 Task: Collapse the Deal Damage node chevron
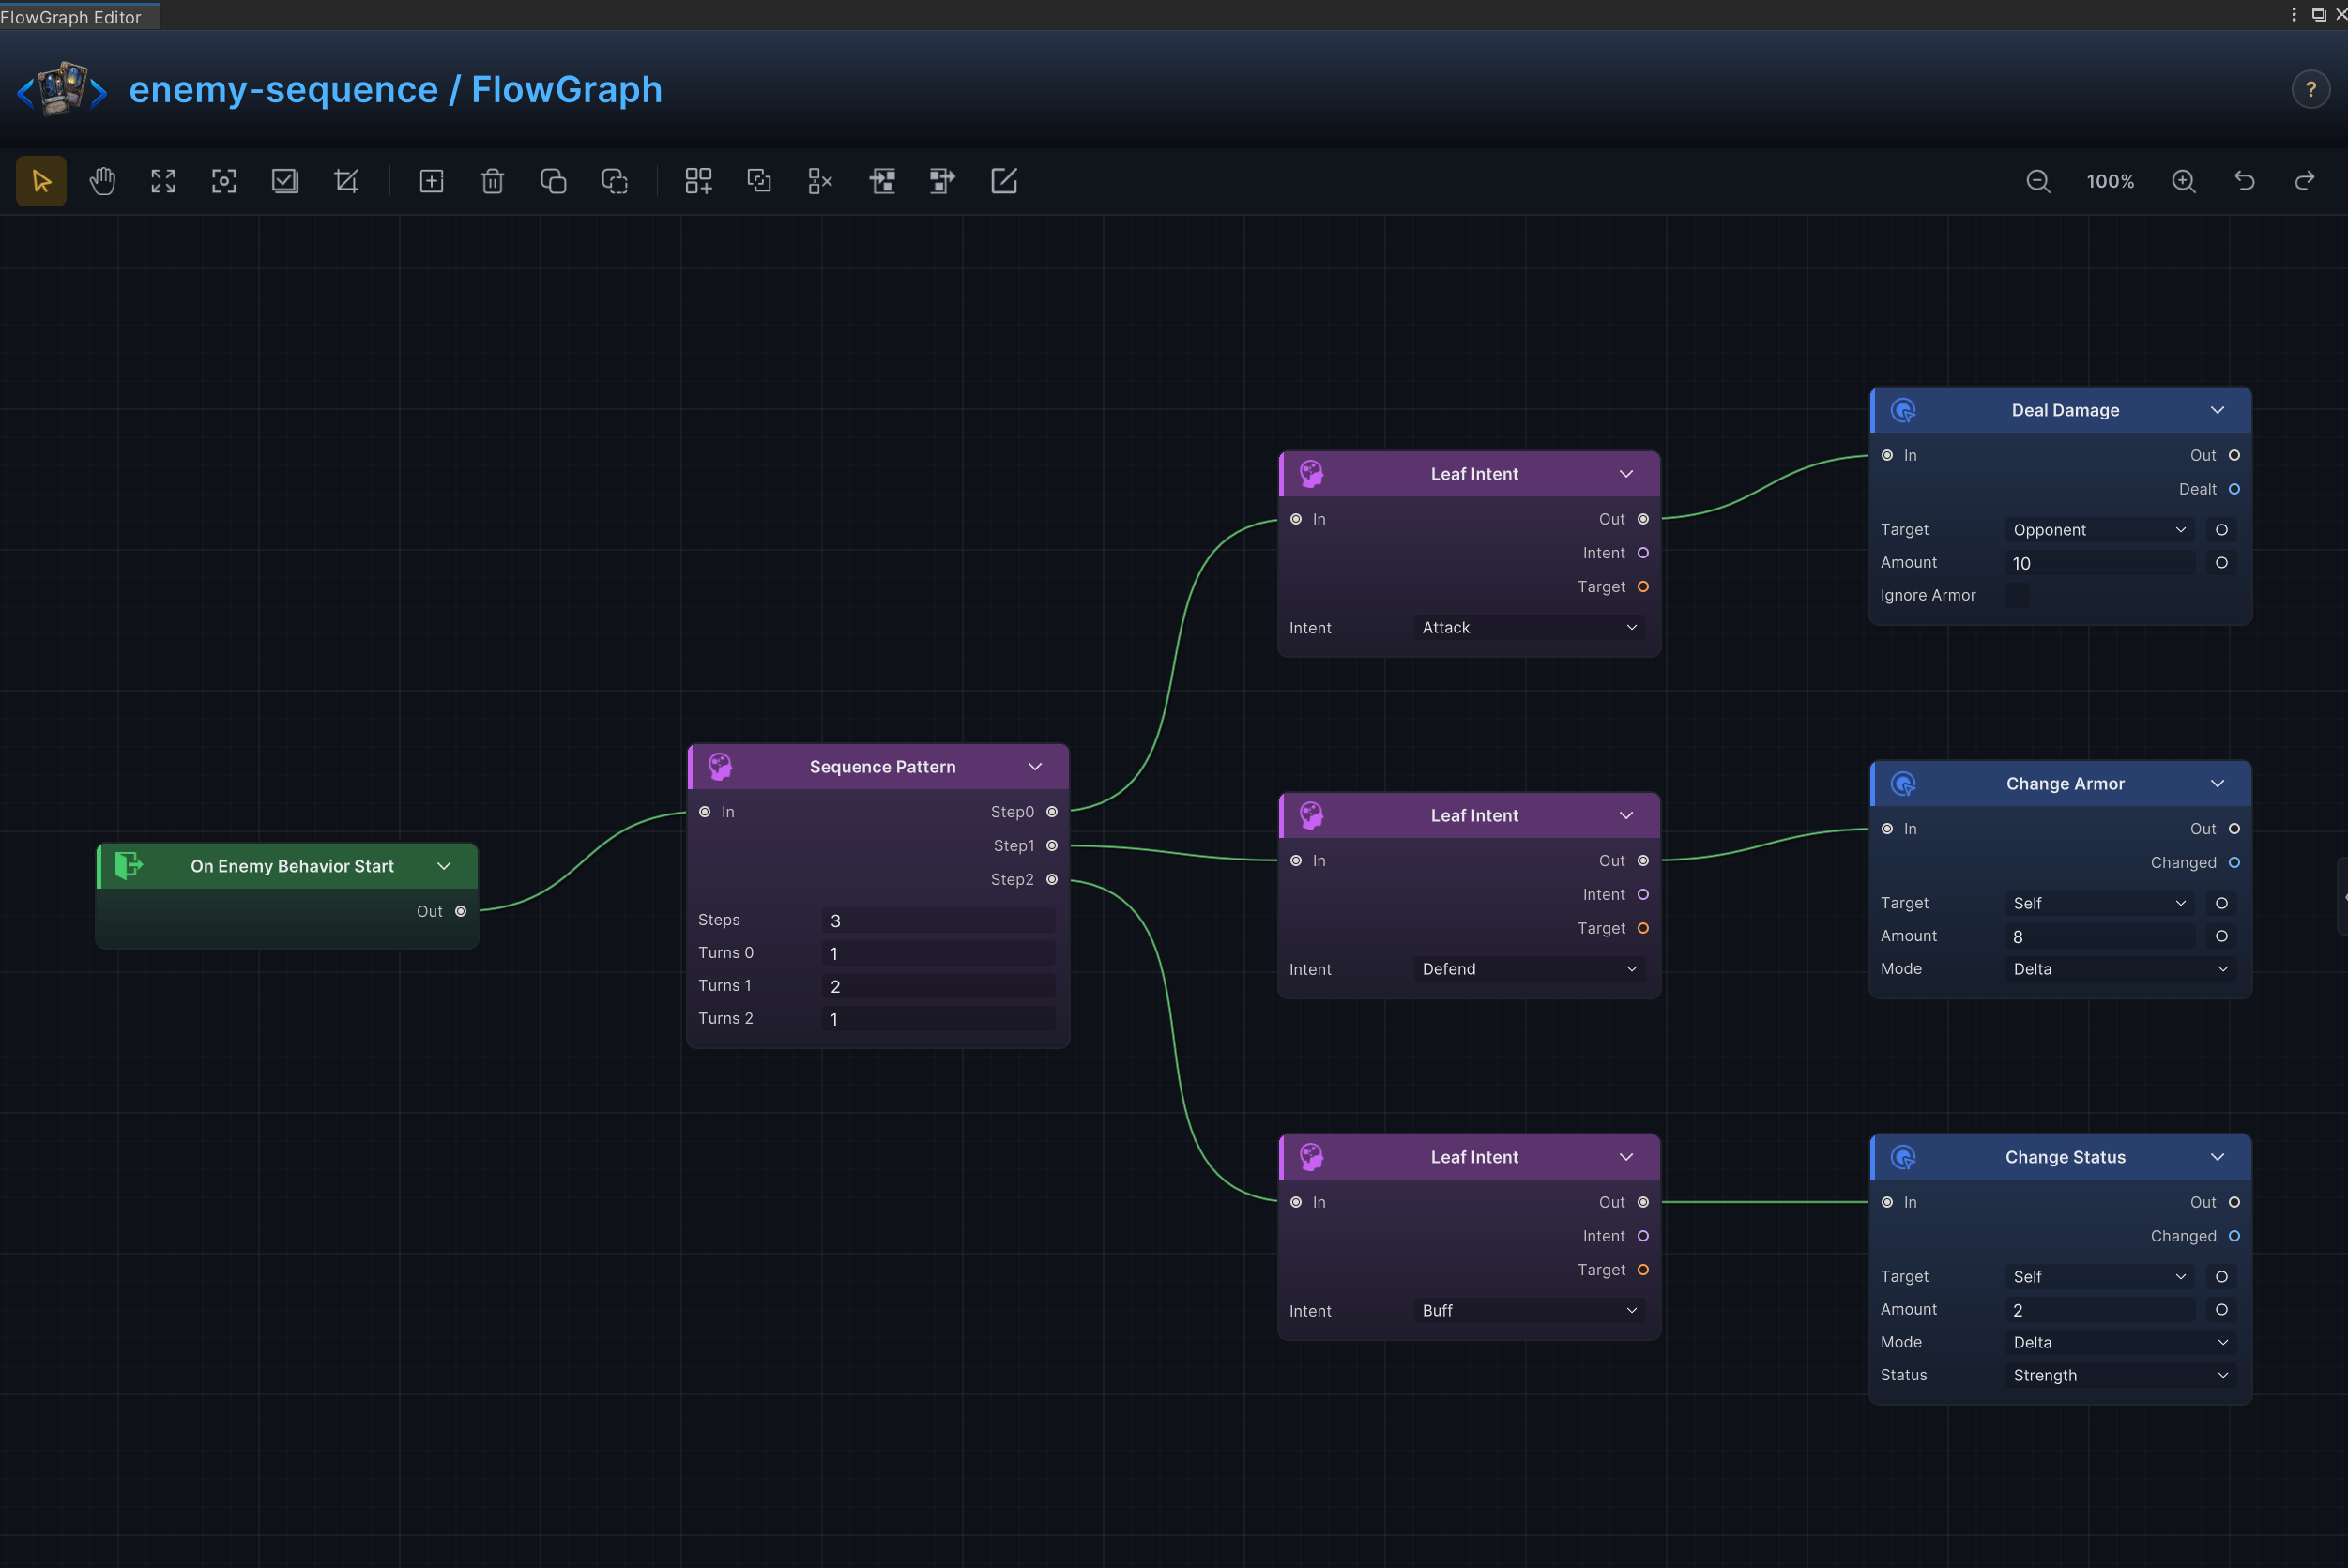[x=2217, y=410]
